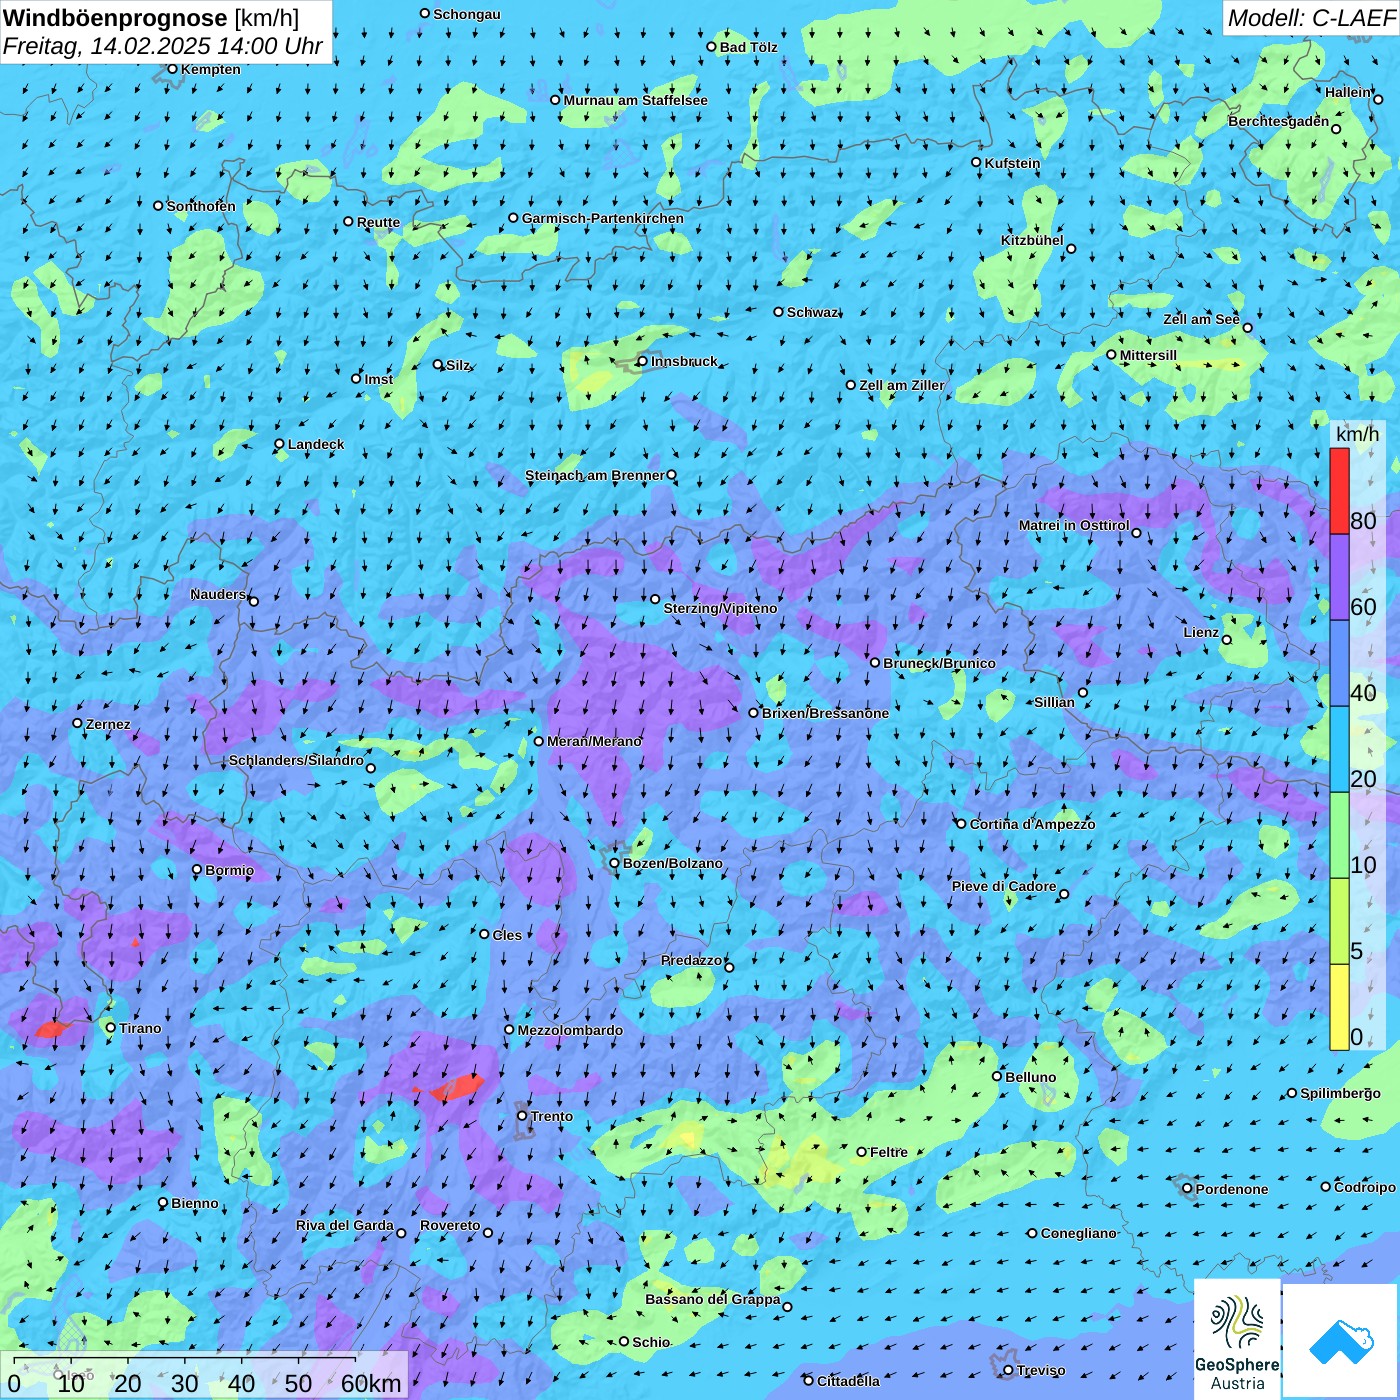
Task: Click the 'Bruneck/Brunico' label
Action: (x=939, y=663)
